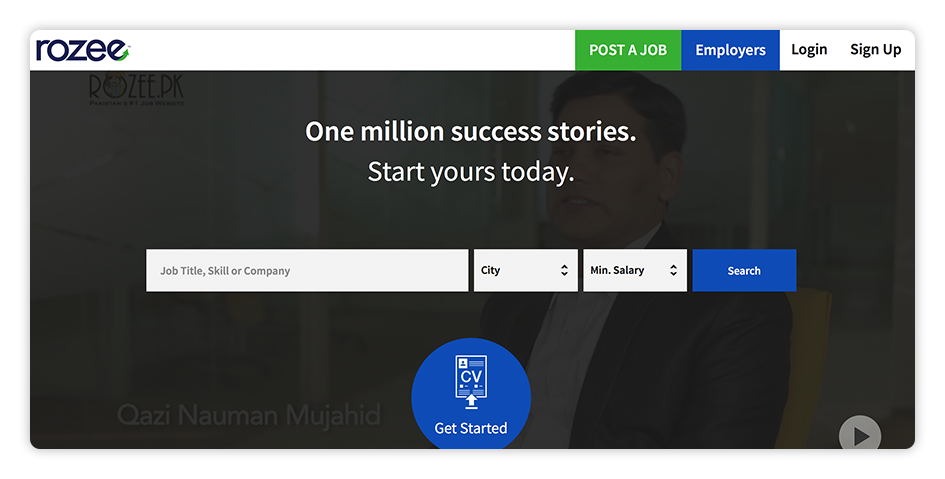This screenshot has width=945, height=479.
Task: Click the Qazi Nauman Mujahid caption
Action: click(249, 415)
